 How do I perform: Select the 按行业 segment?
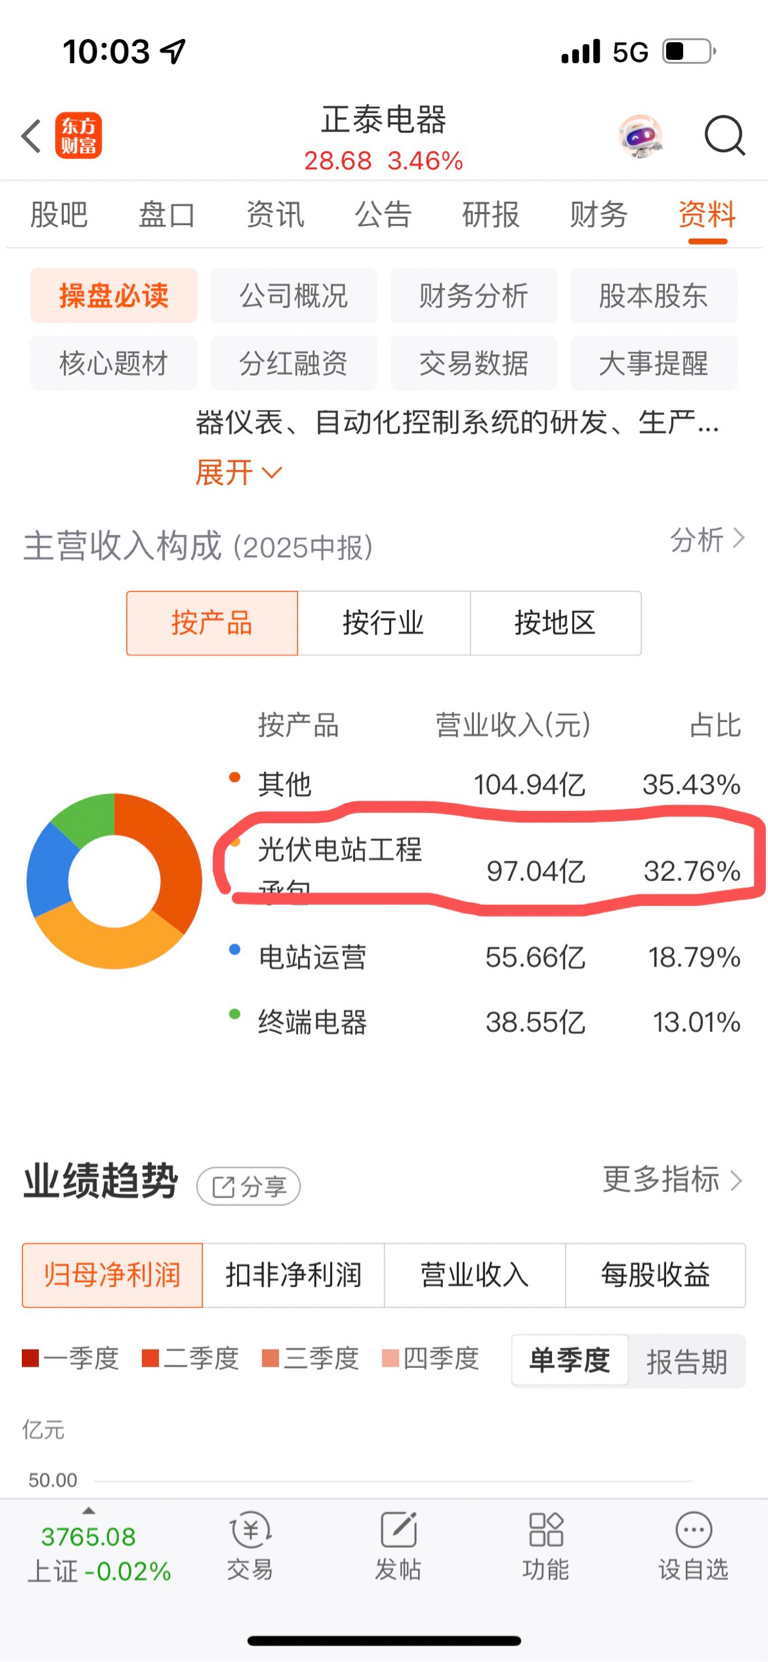click(384, 623)
